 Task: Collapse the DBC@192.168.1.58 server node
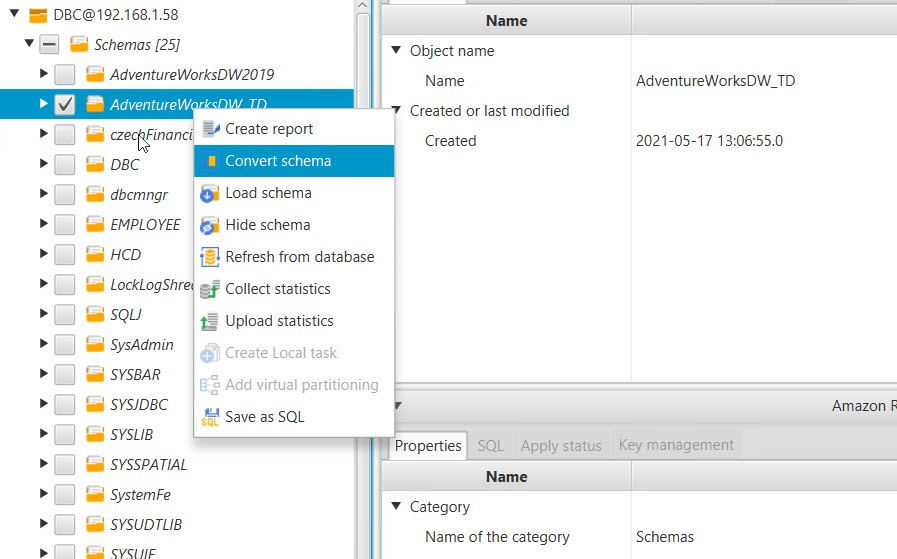(14, 13)
